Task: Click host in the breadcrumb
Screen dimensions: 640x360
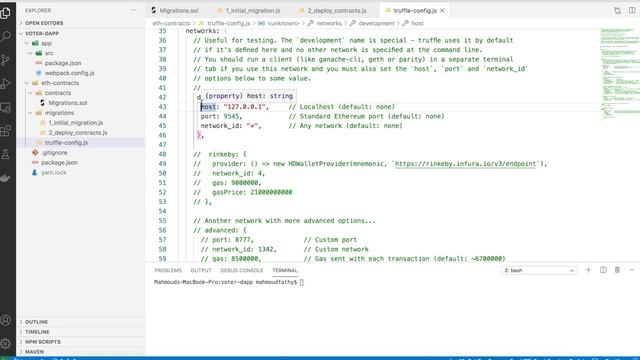Action: coord(417,23)
